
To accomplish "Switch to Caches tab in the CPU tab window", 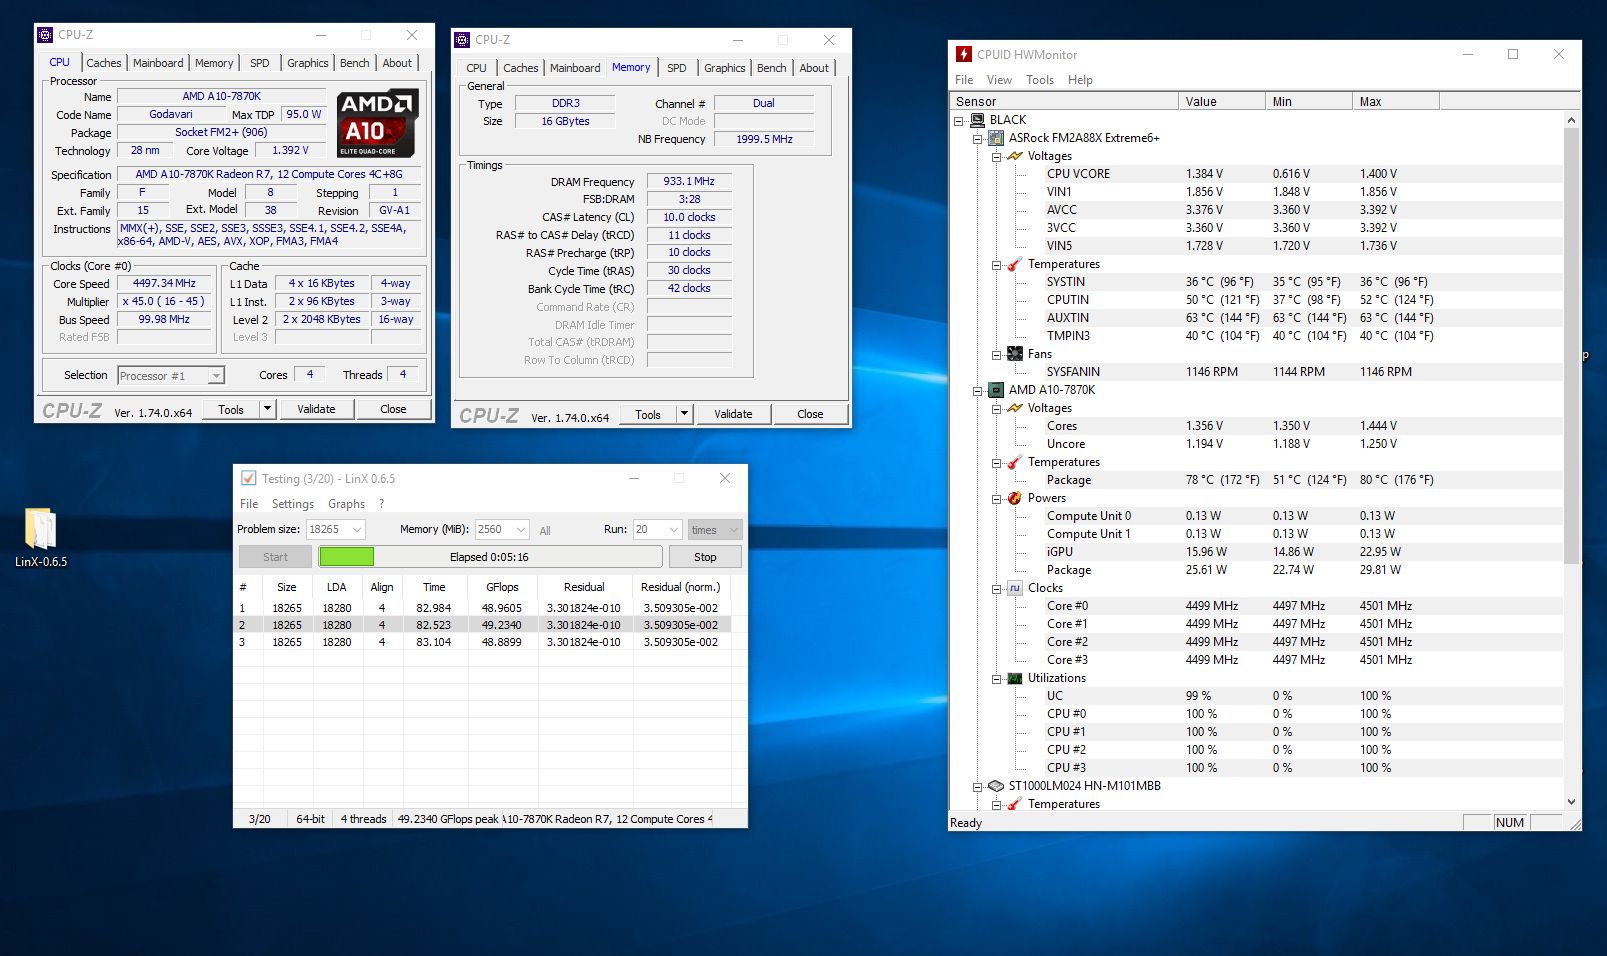I will [x=103, y=63].
